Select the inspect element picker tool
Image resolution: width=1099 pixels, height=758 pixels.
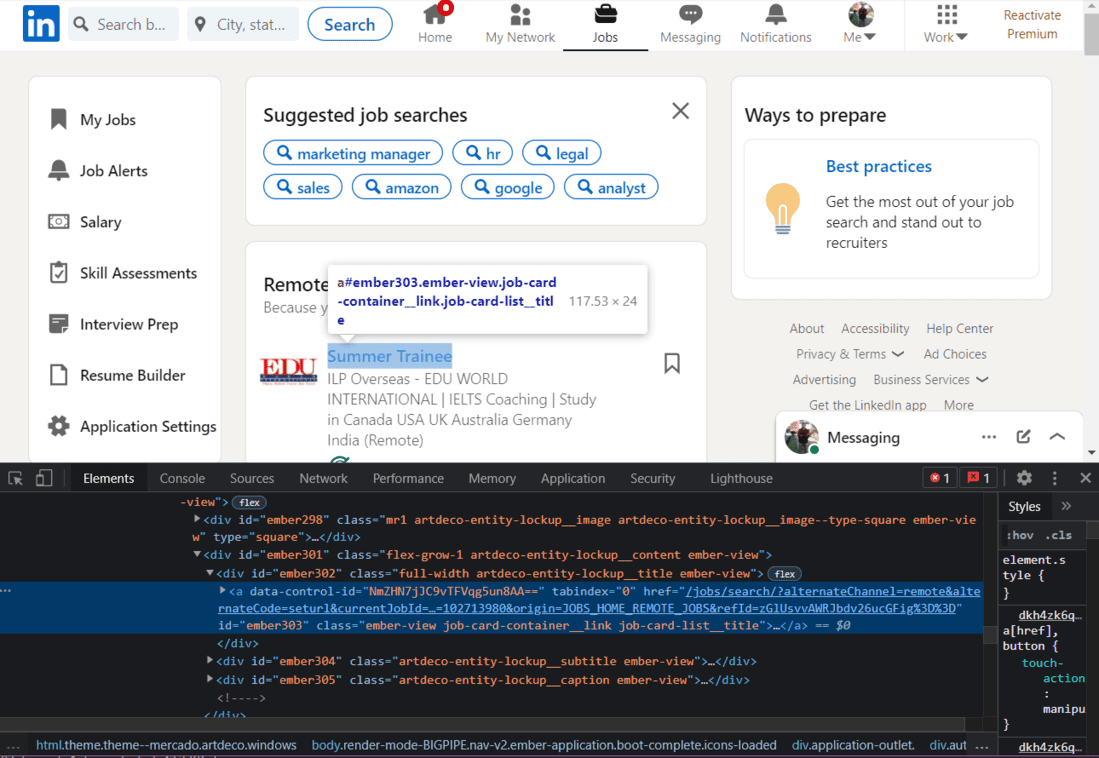pos(15,478)
